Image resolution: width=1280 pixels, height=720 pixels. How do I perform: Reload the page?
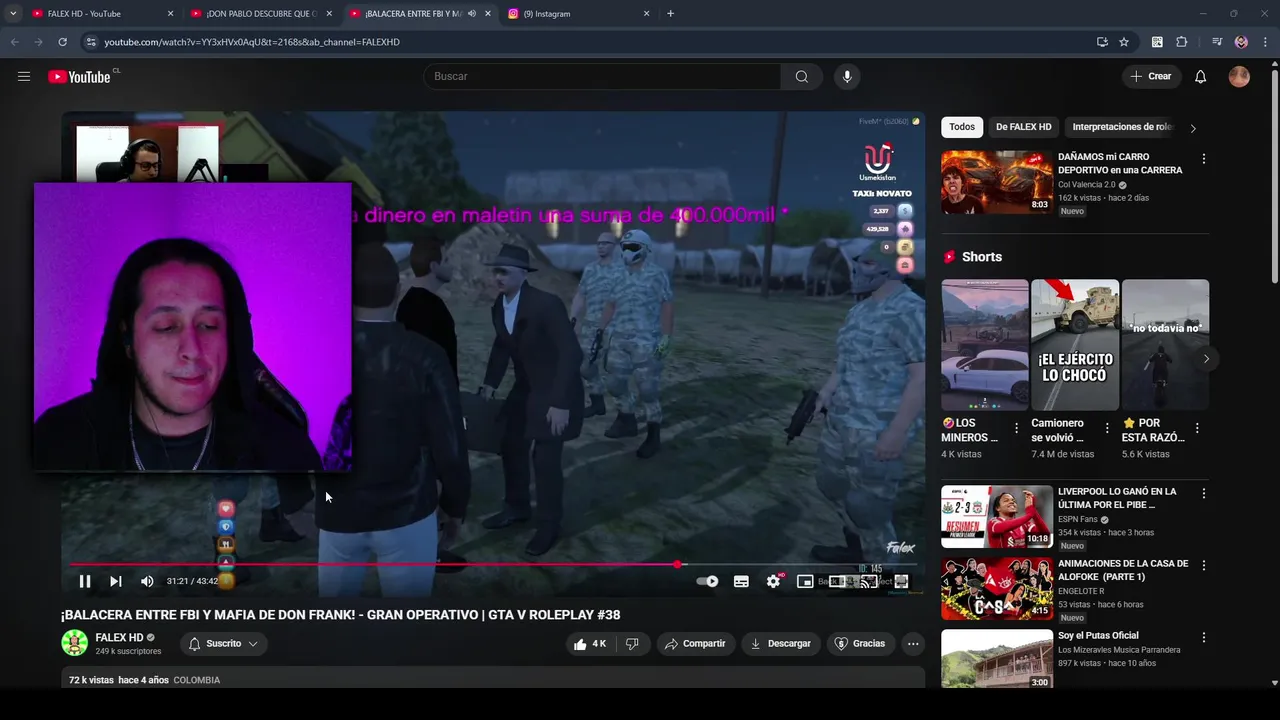click(x=62, y=42)
